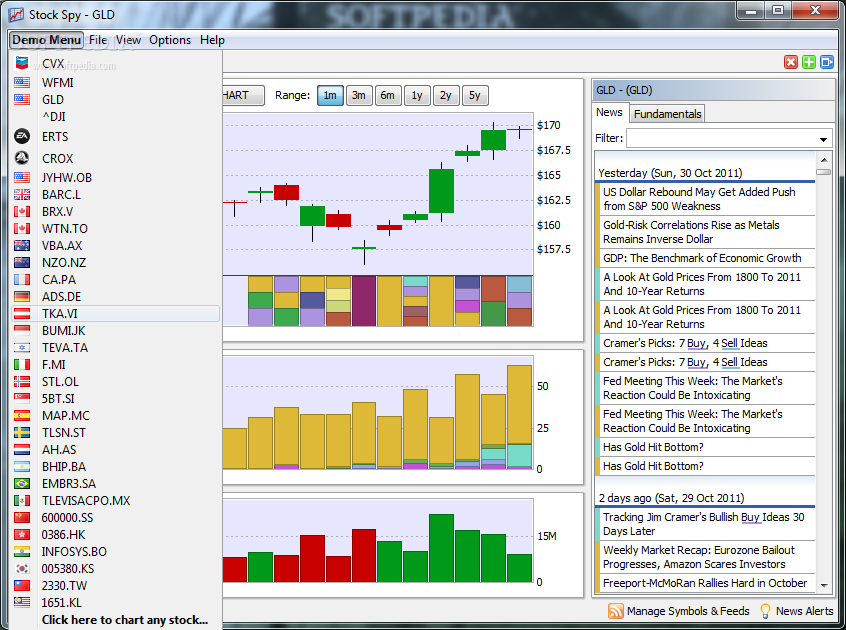The image size is (846, 630).
Task: Click the Swedish flag icon for TLSN.ST
Action: 22,433
